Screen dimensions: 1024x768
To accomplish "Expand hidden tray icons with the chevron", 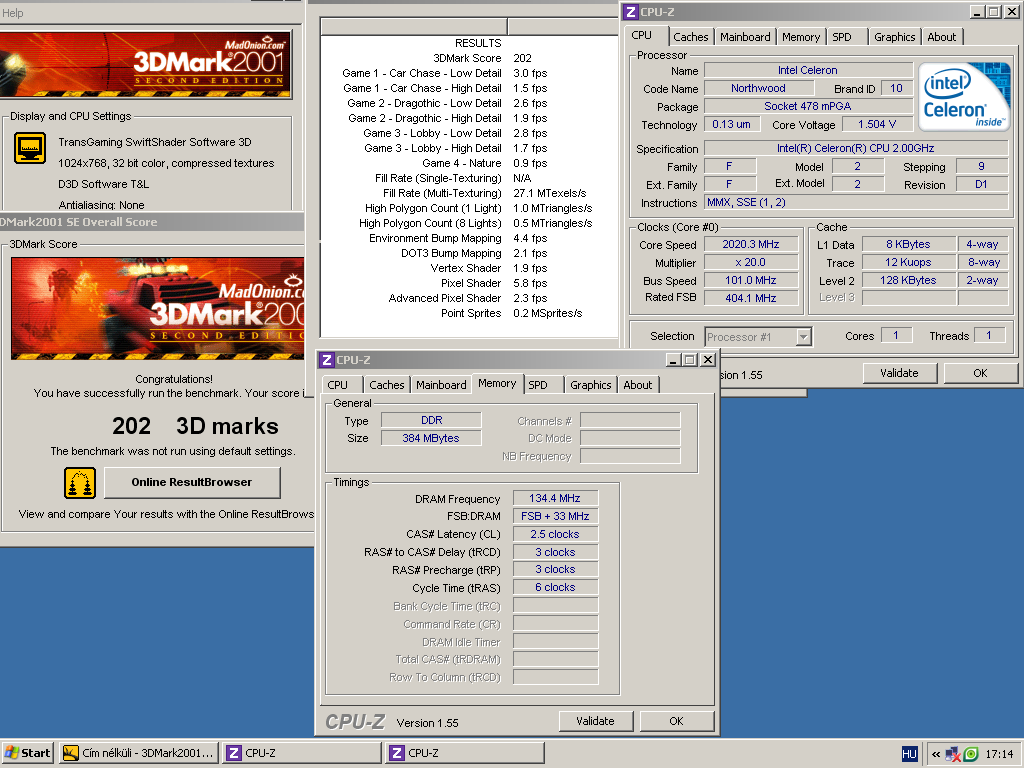I will (936, 754).
